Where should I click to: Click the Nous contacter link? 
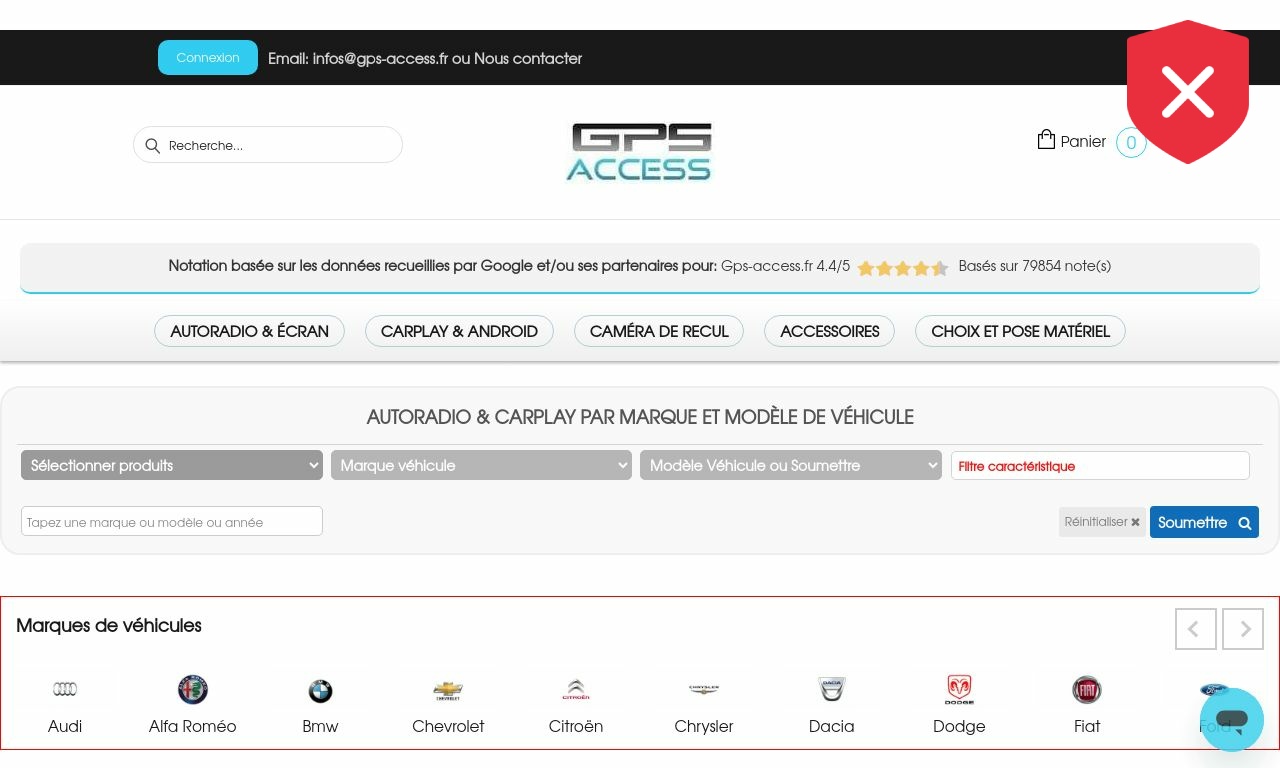point(528,58)
